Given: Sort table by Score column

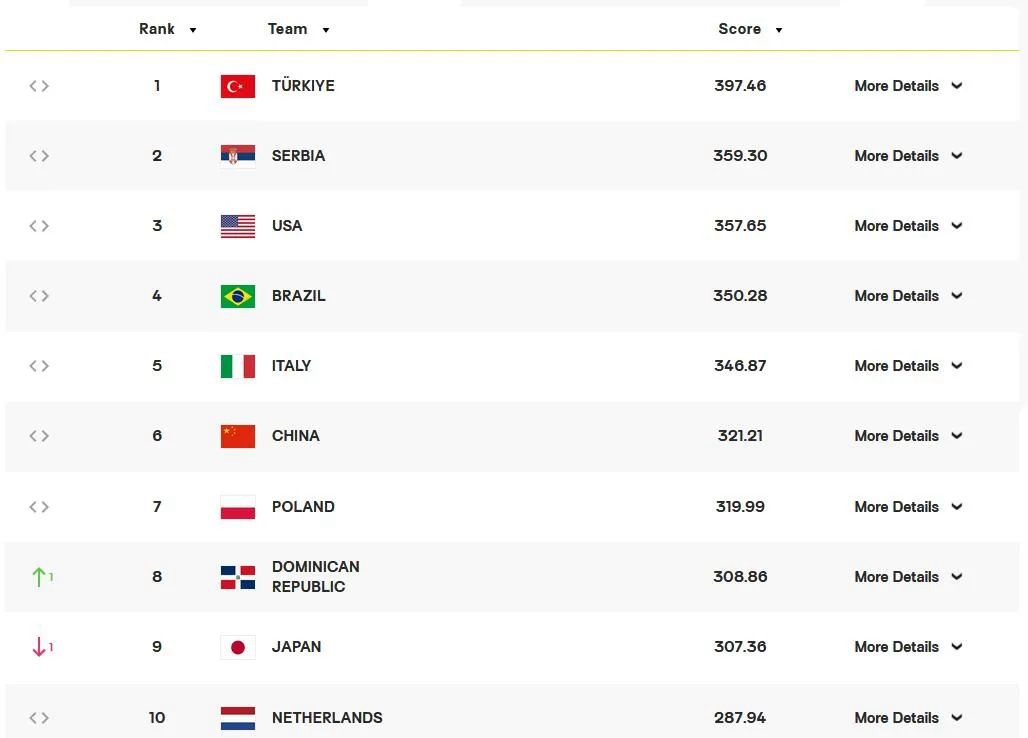Looking at the screenshot, I should click(750, 29).
